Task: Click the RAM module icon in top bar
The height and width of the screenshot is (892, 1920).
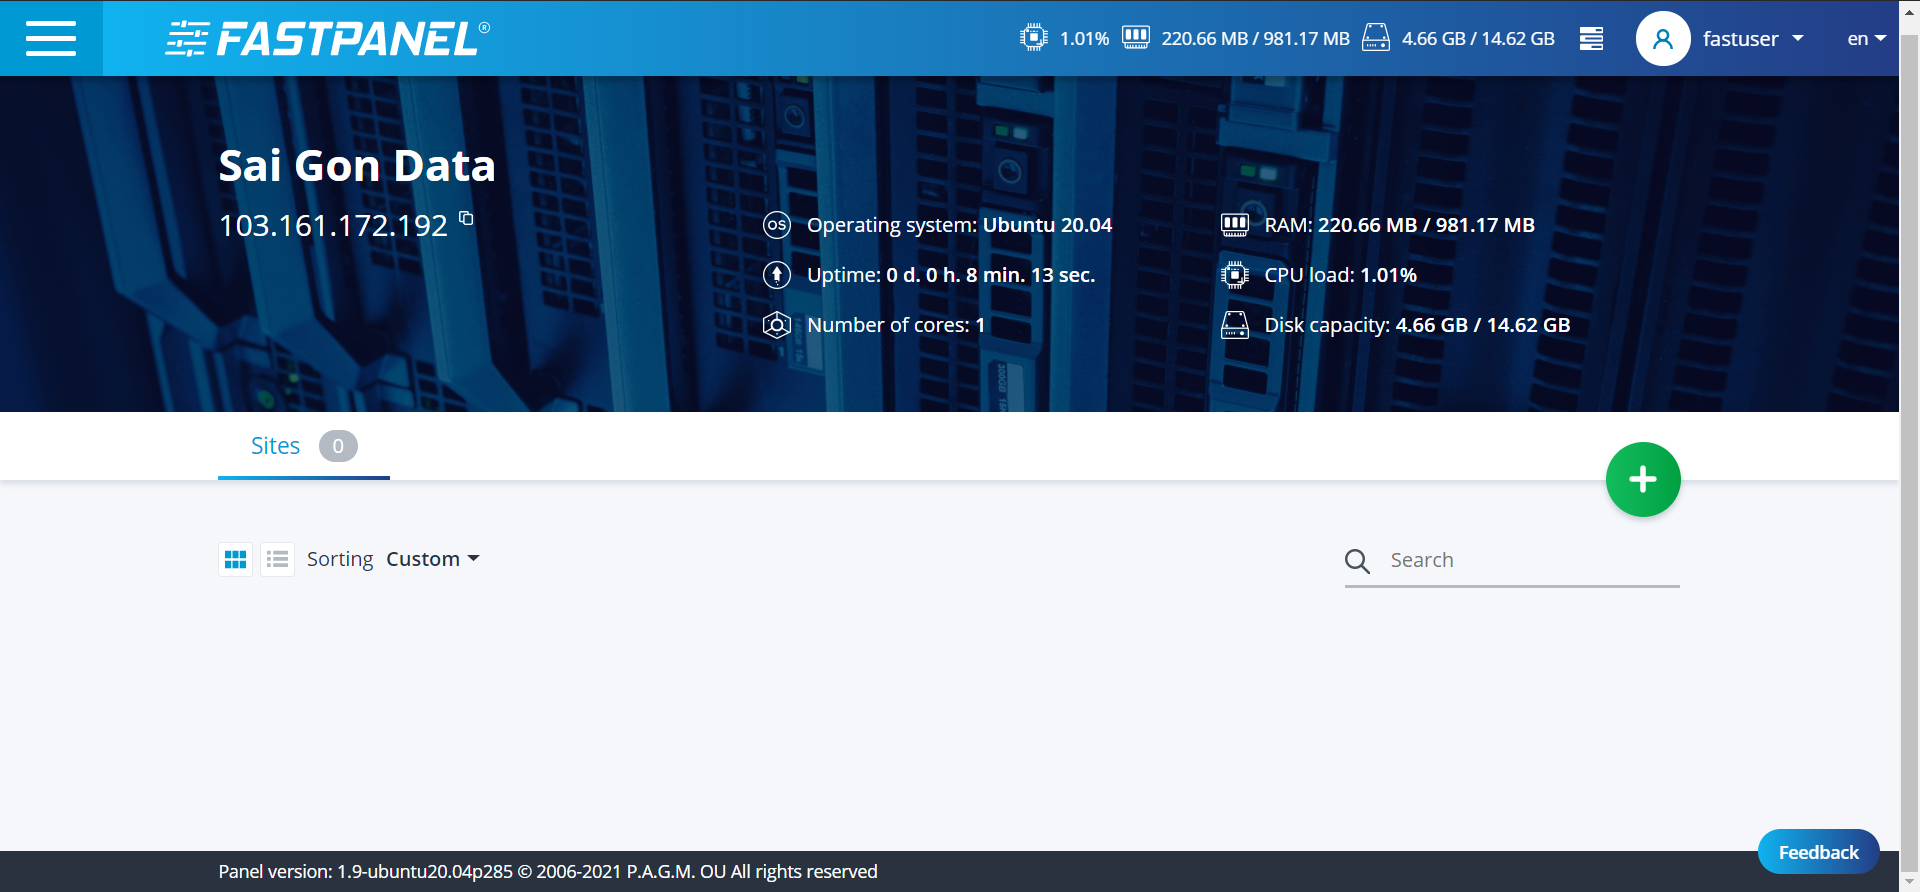Action: pyautogui.click(x=1136, y=38)
